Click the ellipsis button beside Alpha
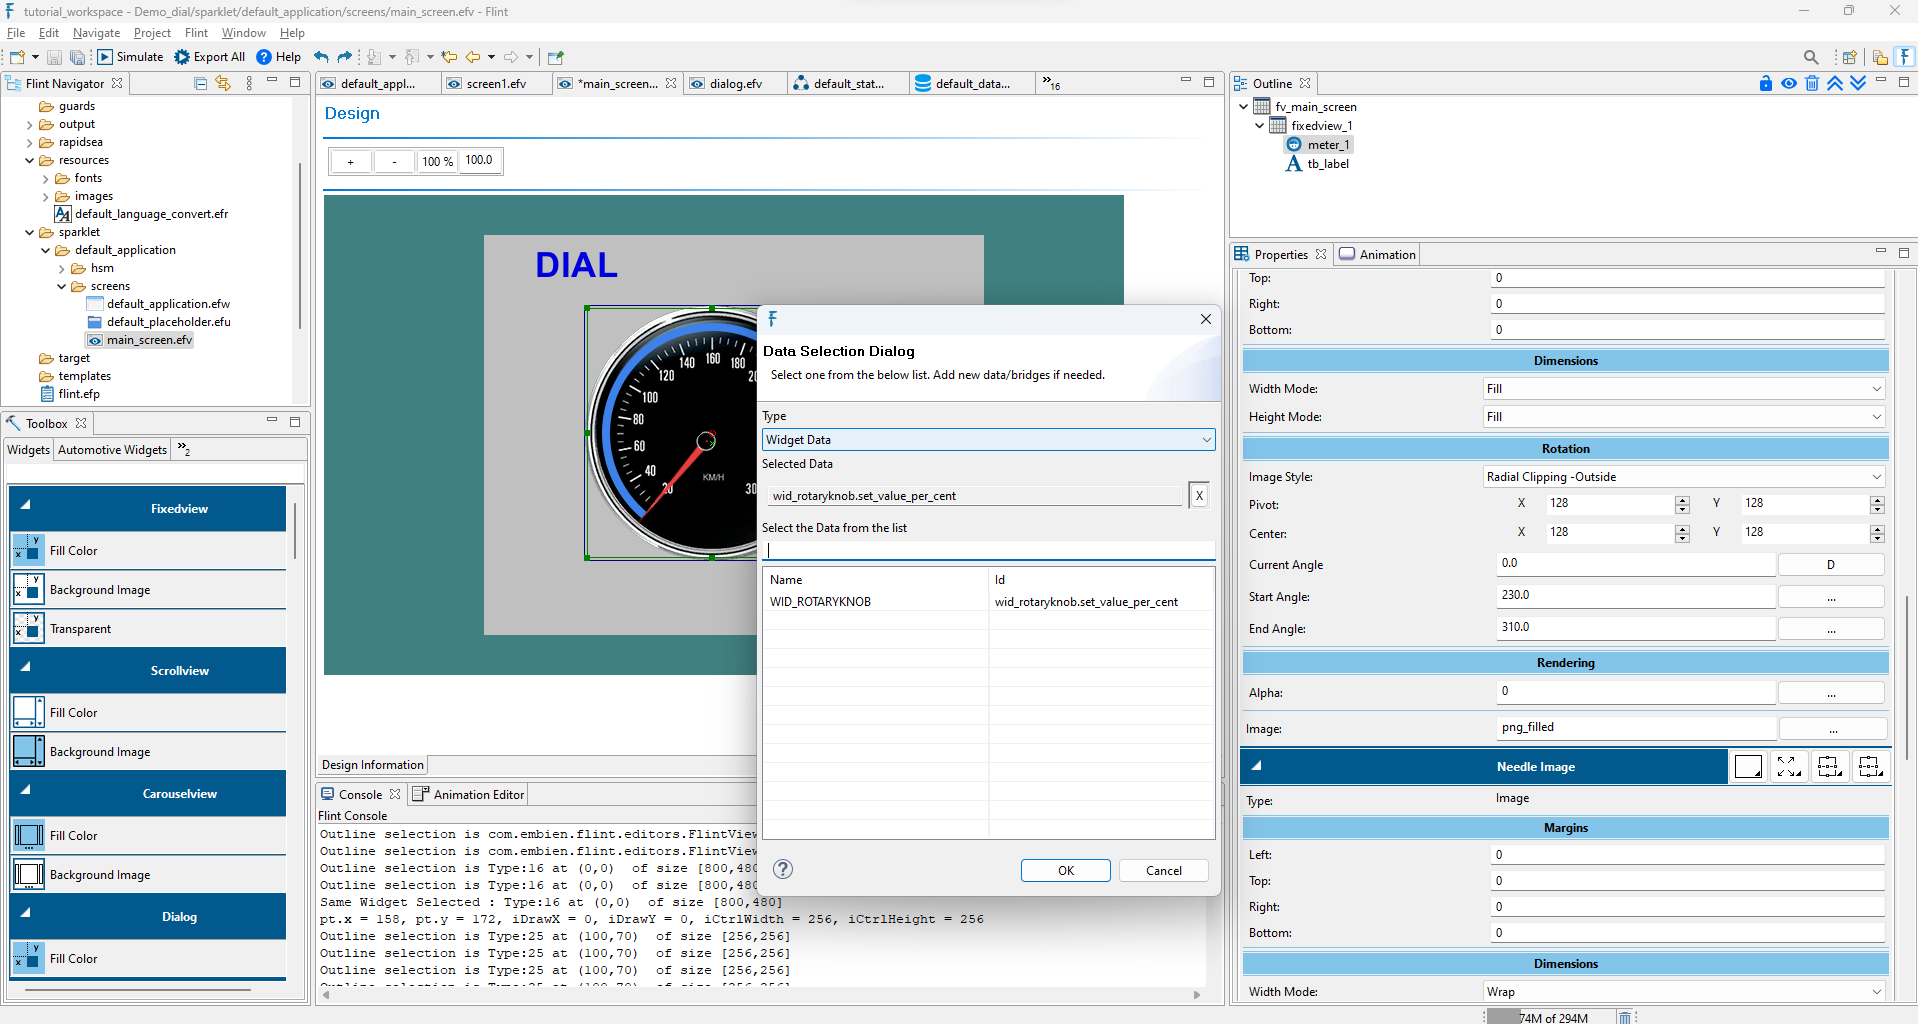The height and width of the screenshot is (1024, 1918). 1831,693
